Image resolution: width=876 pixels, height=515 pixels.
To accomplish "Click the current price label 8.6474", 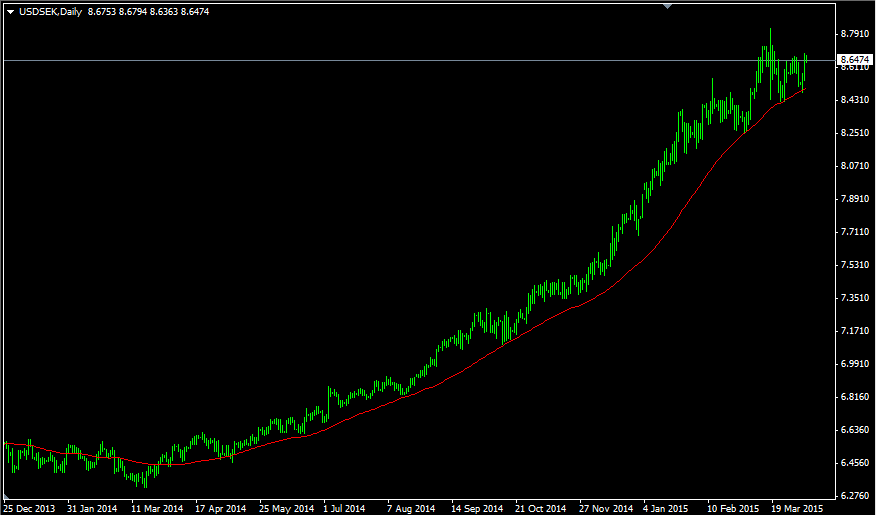I will click(854, 59).
